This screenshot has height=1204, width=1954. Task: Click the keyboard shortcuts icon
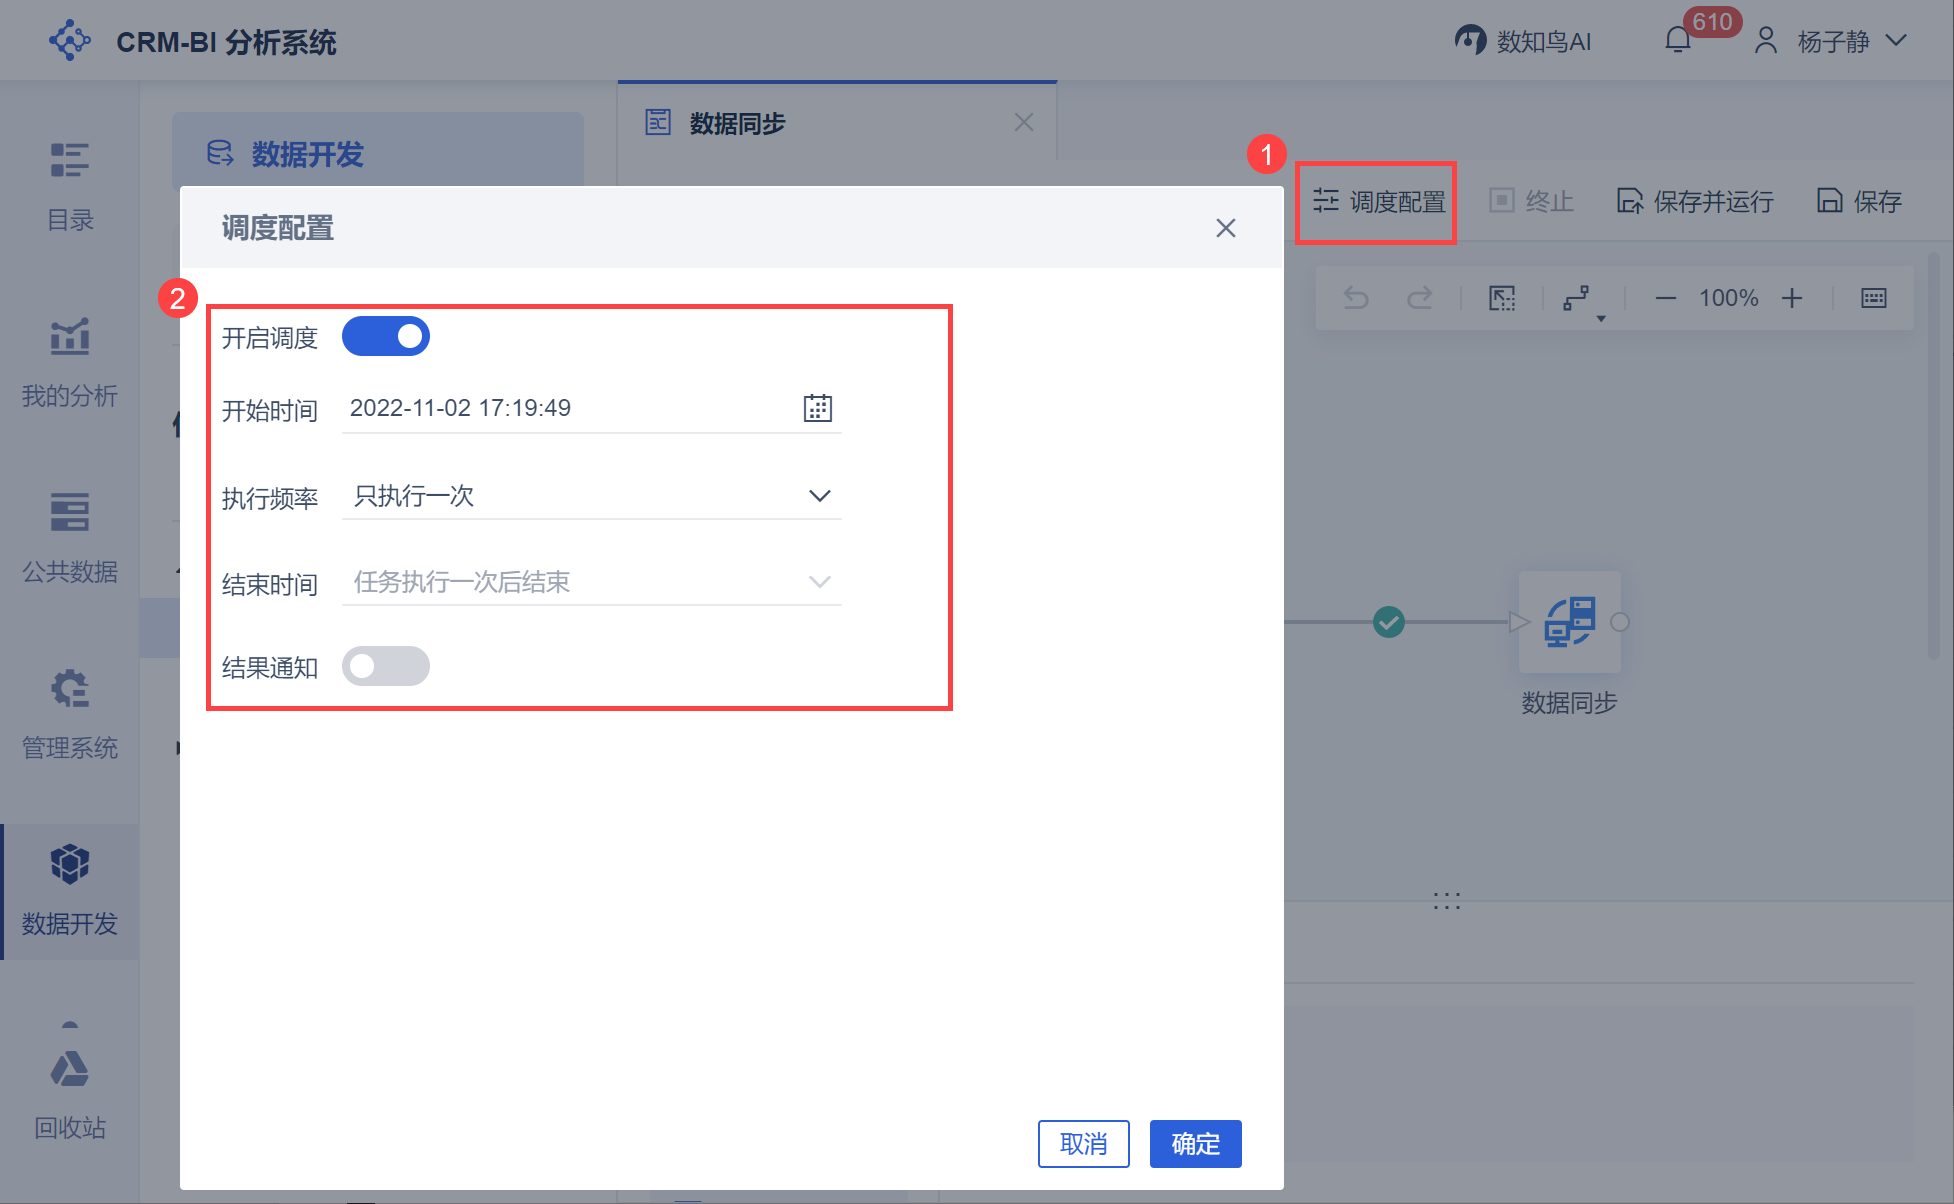[1873, 298]
